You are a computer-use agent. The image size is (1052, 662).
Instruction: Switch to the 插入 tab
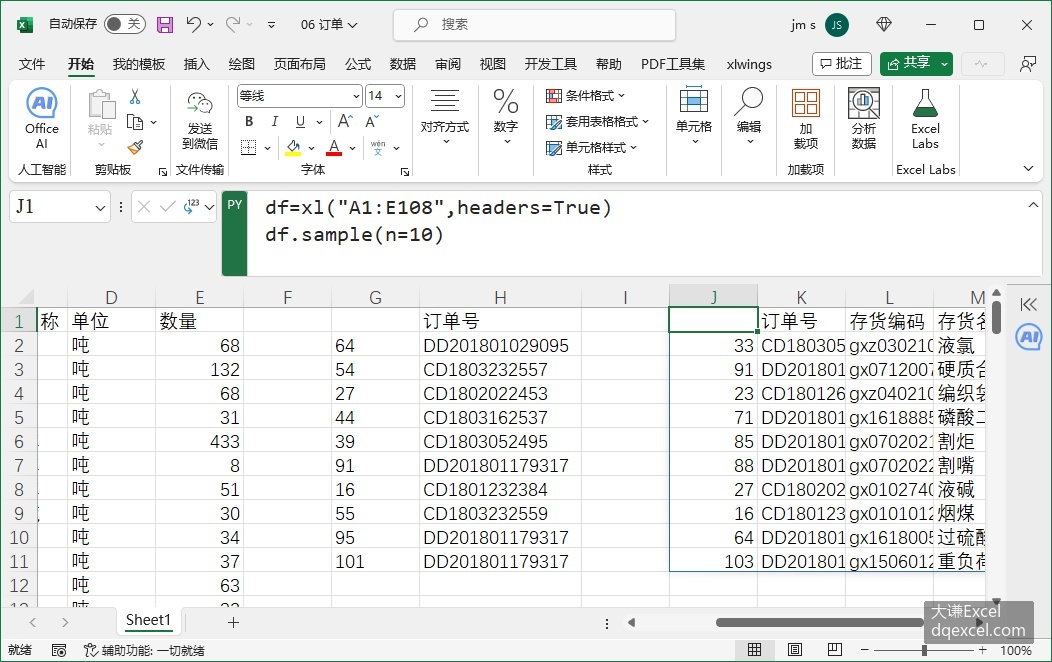click(x=196, y=64)
